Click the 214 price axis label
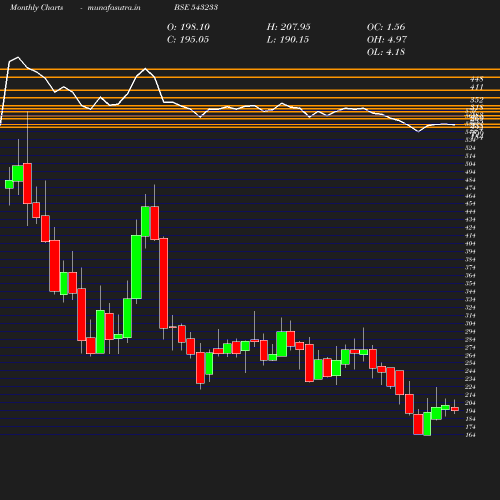The height and width of the screenshot is (500, 500). coord(470,395)
